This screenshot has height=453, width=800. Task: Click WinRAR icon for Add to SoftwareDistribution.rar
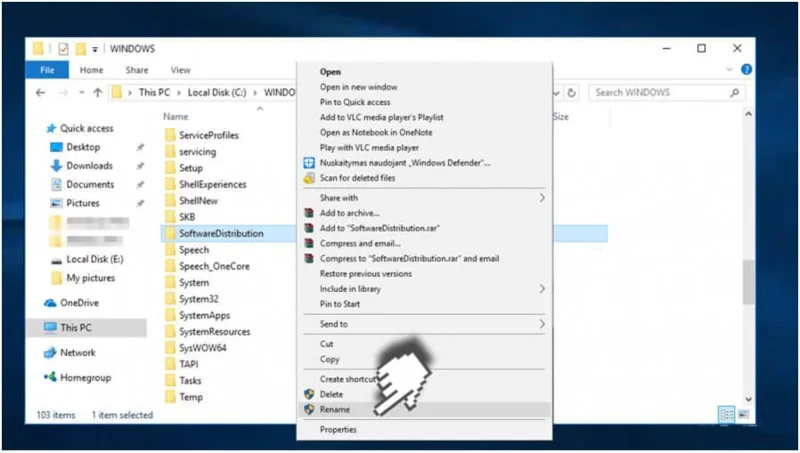click(309, 228)
